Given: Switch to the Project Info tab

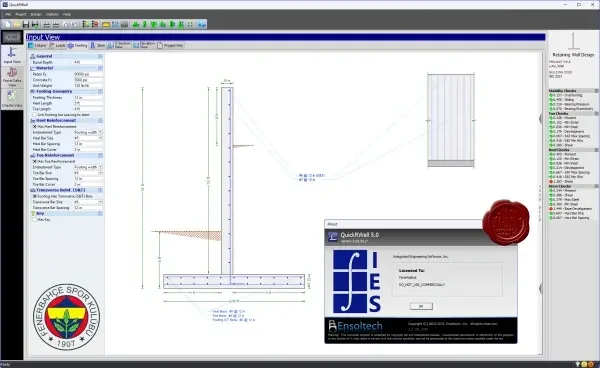Looking at the screenshot, I should pyautogui.click(x=170, y=46).
